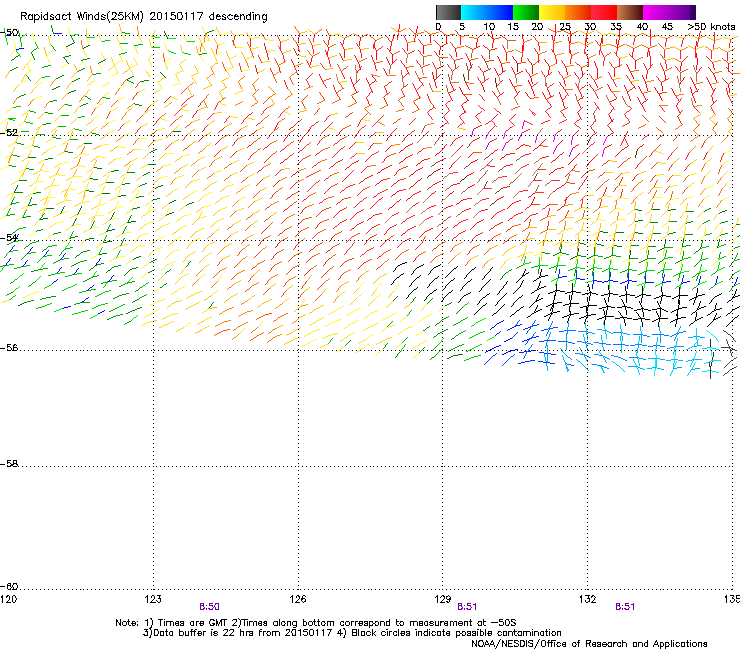Click the '-56' latitude axis label
The image size is (740, 650).
[9, 348]
